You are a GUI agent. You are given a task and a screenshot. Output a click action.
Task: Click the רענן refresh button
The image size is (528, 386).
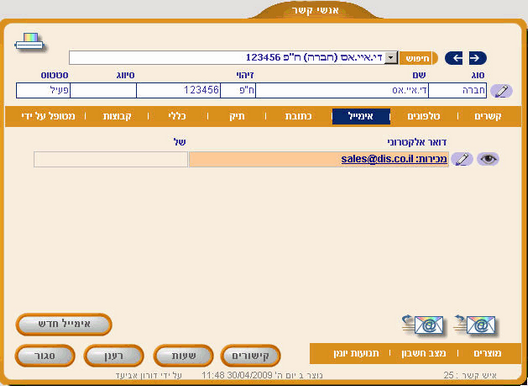point(114,355)
